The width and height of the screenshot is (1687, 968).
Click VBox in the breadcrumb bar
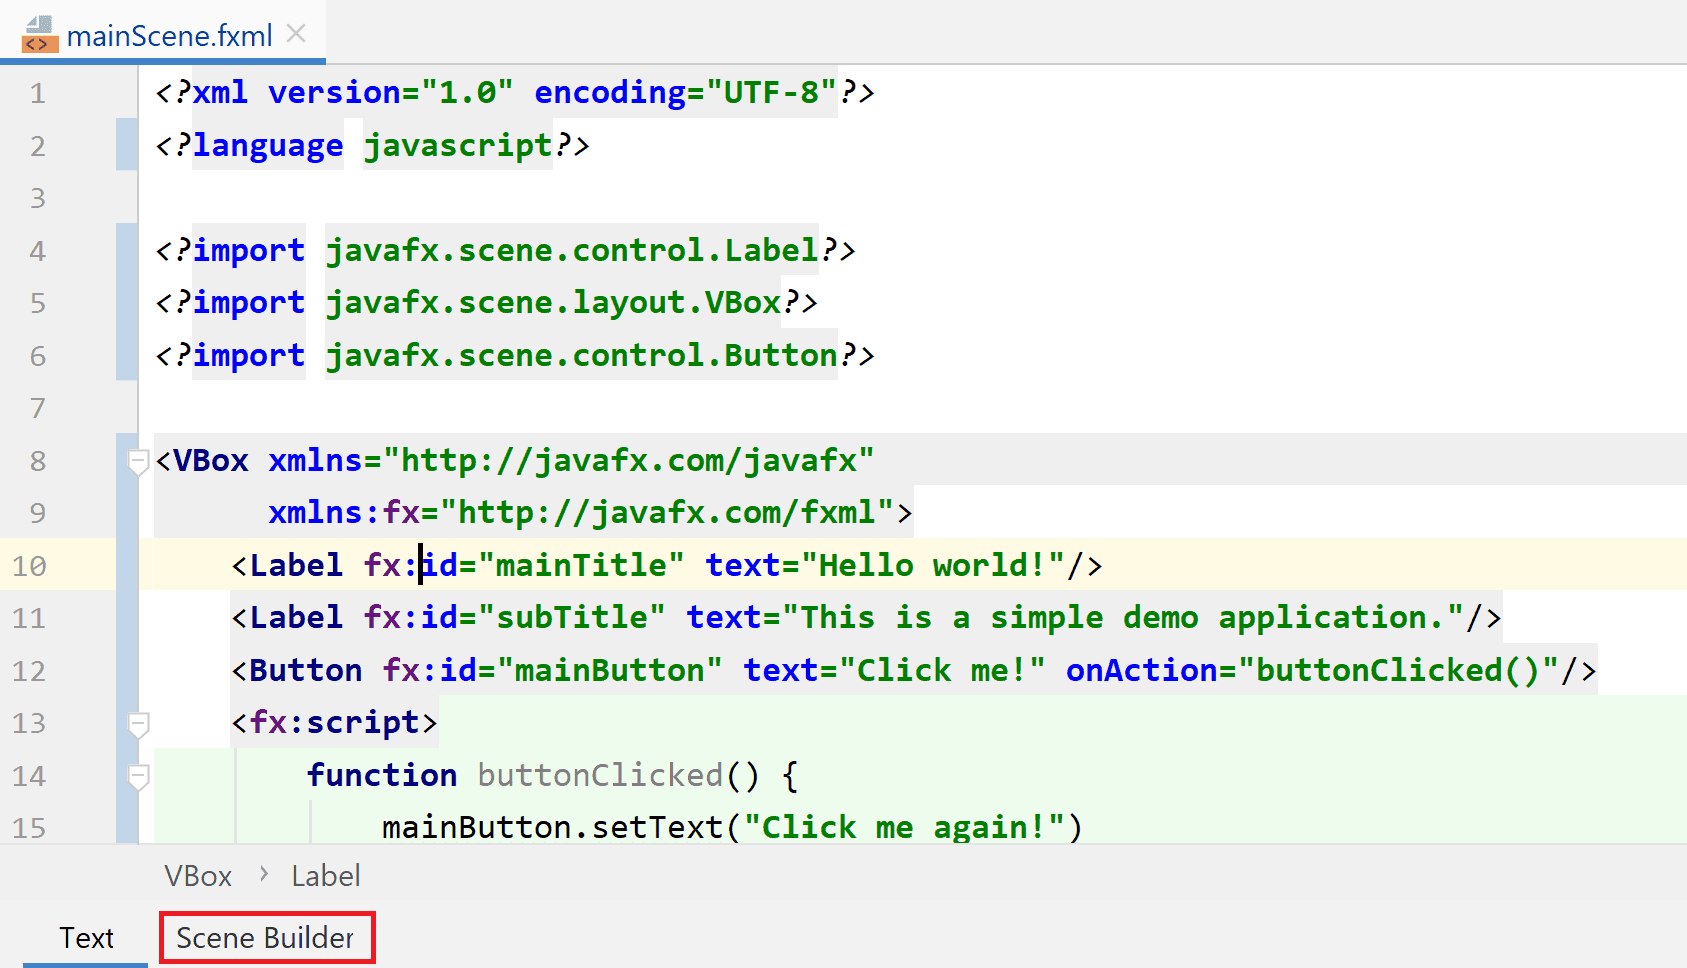(198, 876)
